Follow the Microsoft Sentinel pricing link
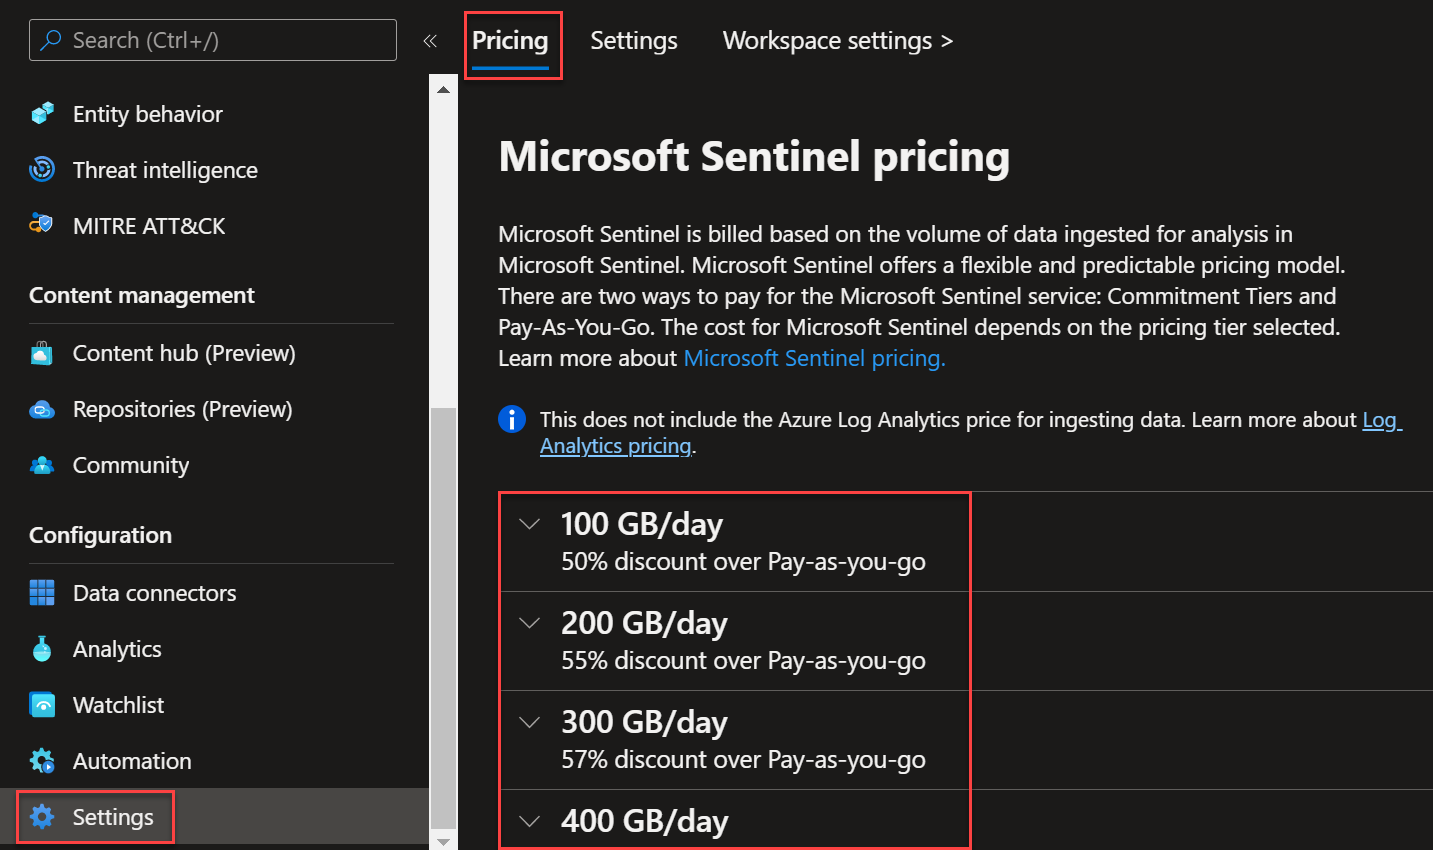 tap(813, 357)
